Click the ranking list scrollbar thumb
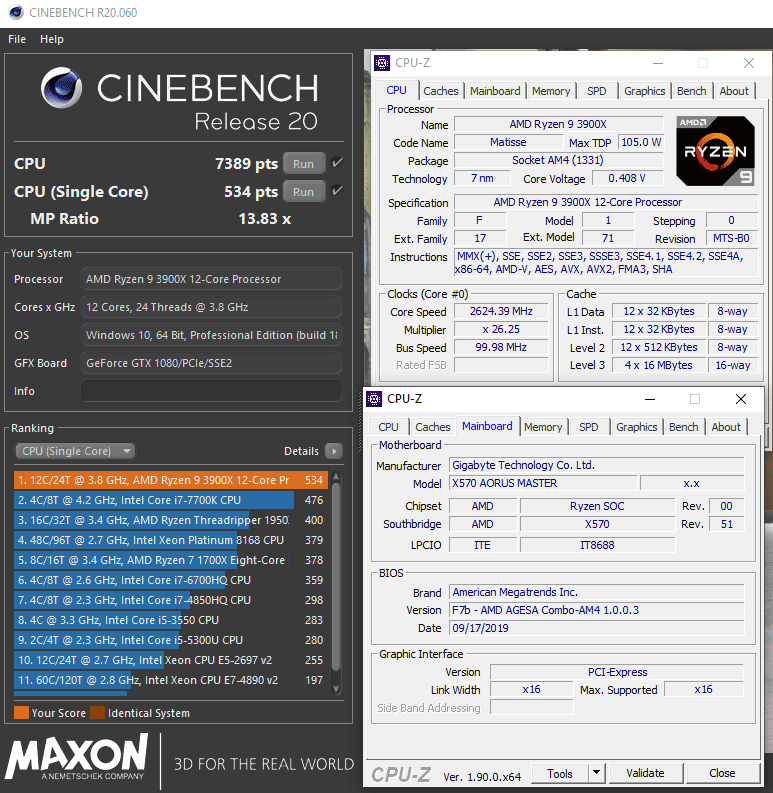 [x=336, y=577]
